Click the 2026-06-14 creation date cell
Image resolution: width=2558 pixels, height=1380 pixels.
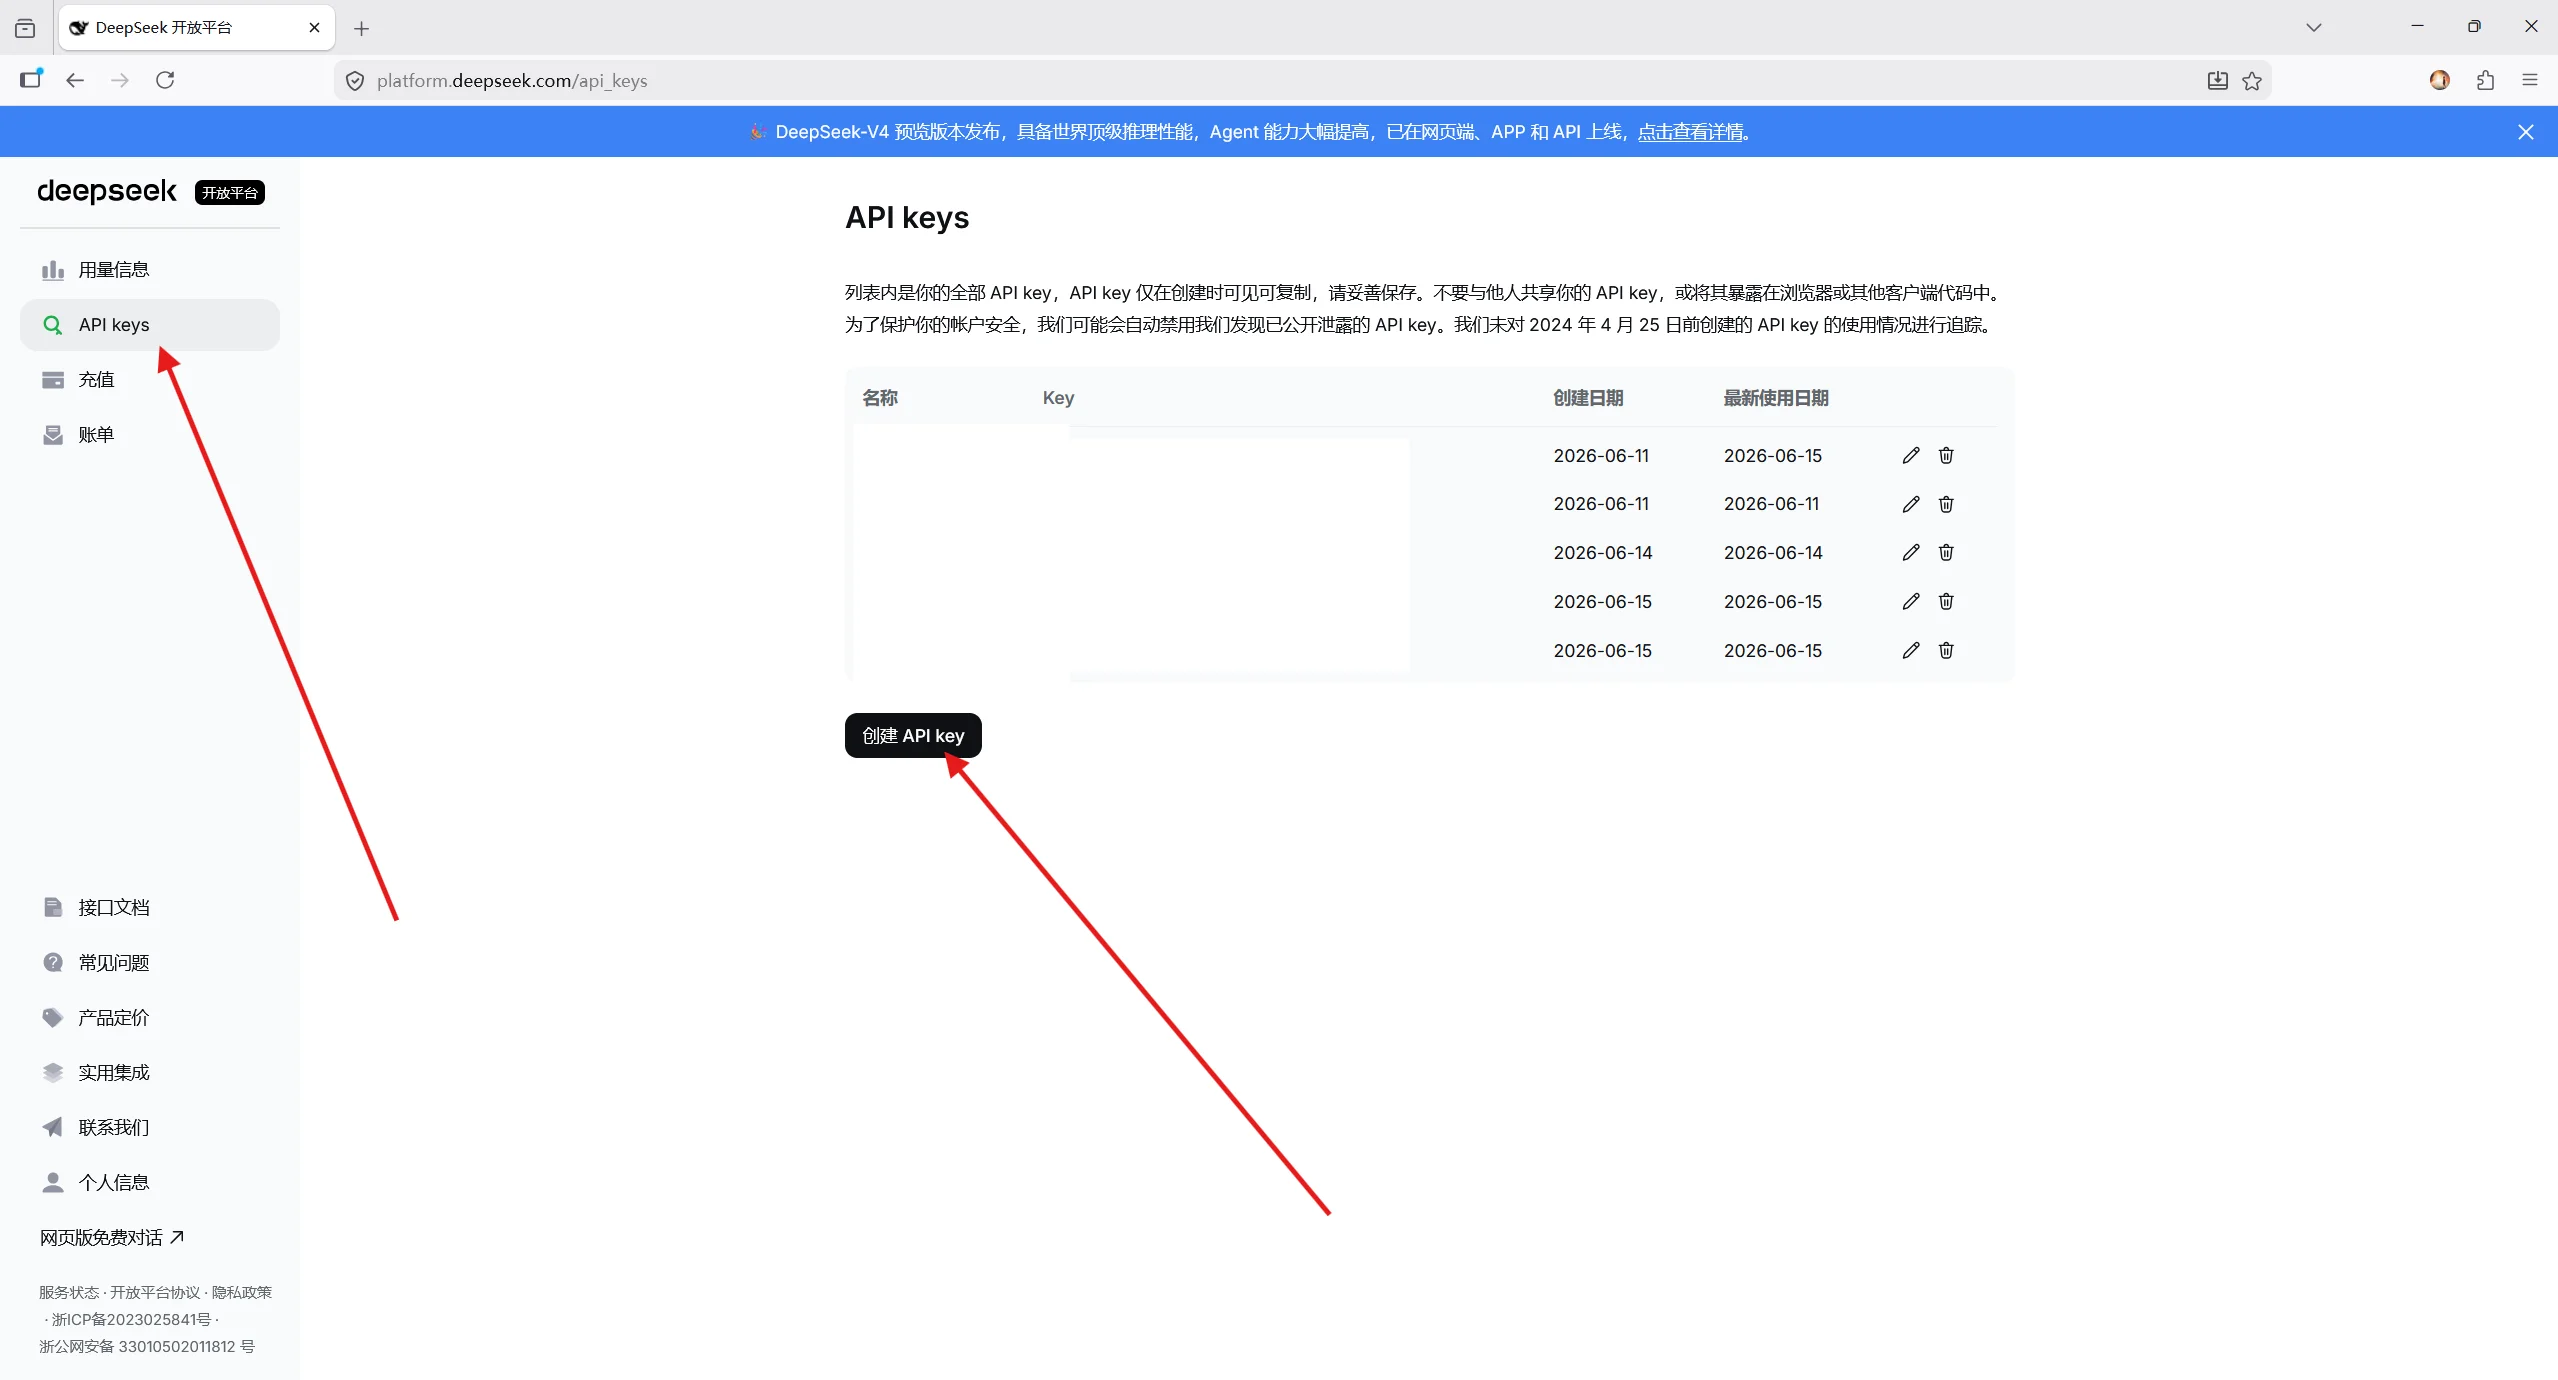tap(1603, 553)
